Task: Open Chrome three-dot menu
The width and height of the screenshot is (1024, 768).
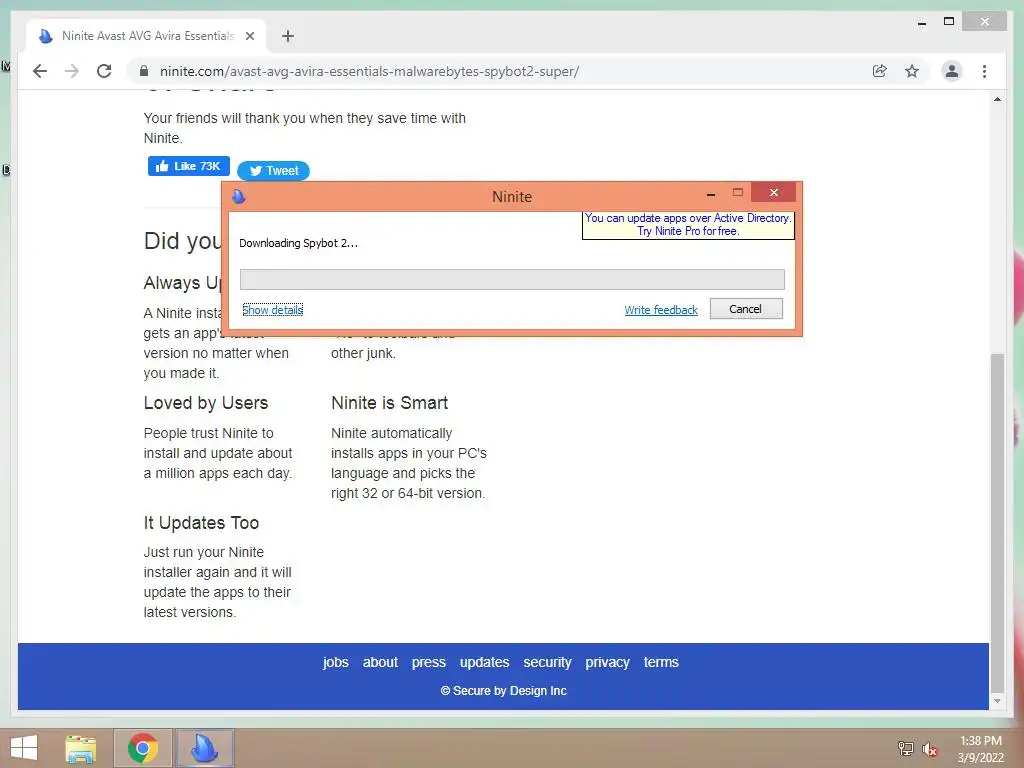Action: click(x=984, y=71)
